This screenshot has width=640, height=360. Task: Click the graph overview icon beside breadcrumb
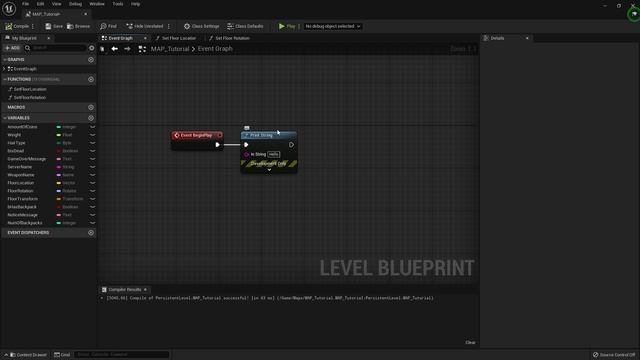coord(142,49)
